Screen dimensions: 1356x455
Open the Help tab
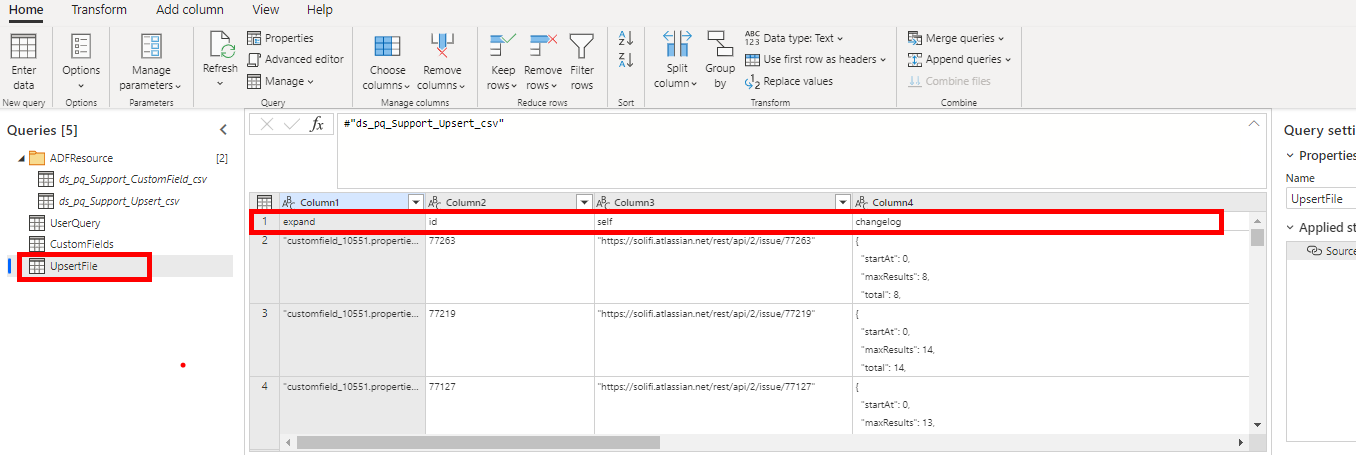[x=320, y=9]
